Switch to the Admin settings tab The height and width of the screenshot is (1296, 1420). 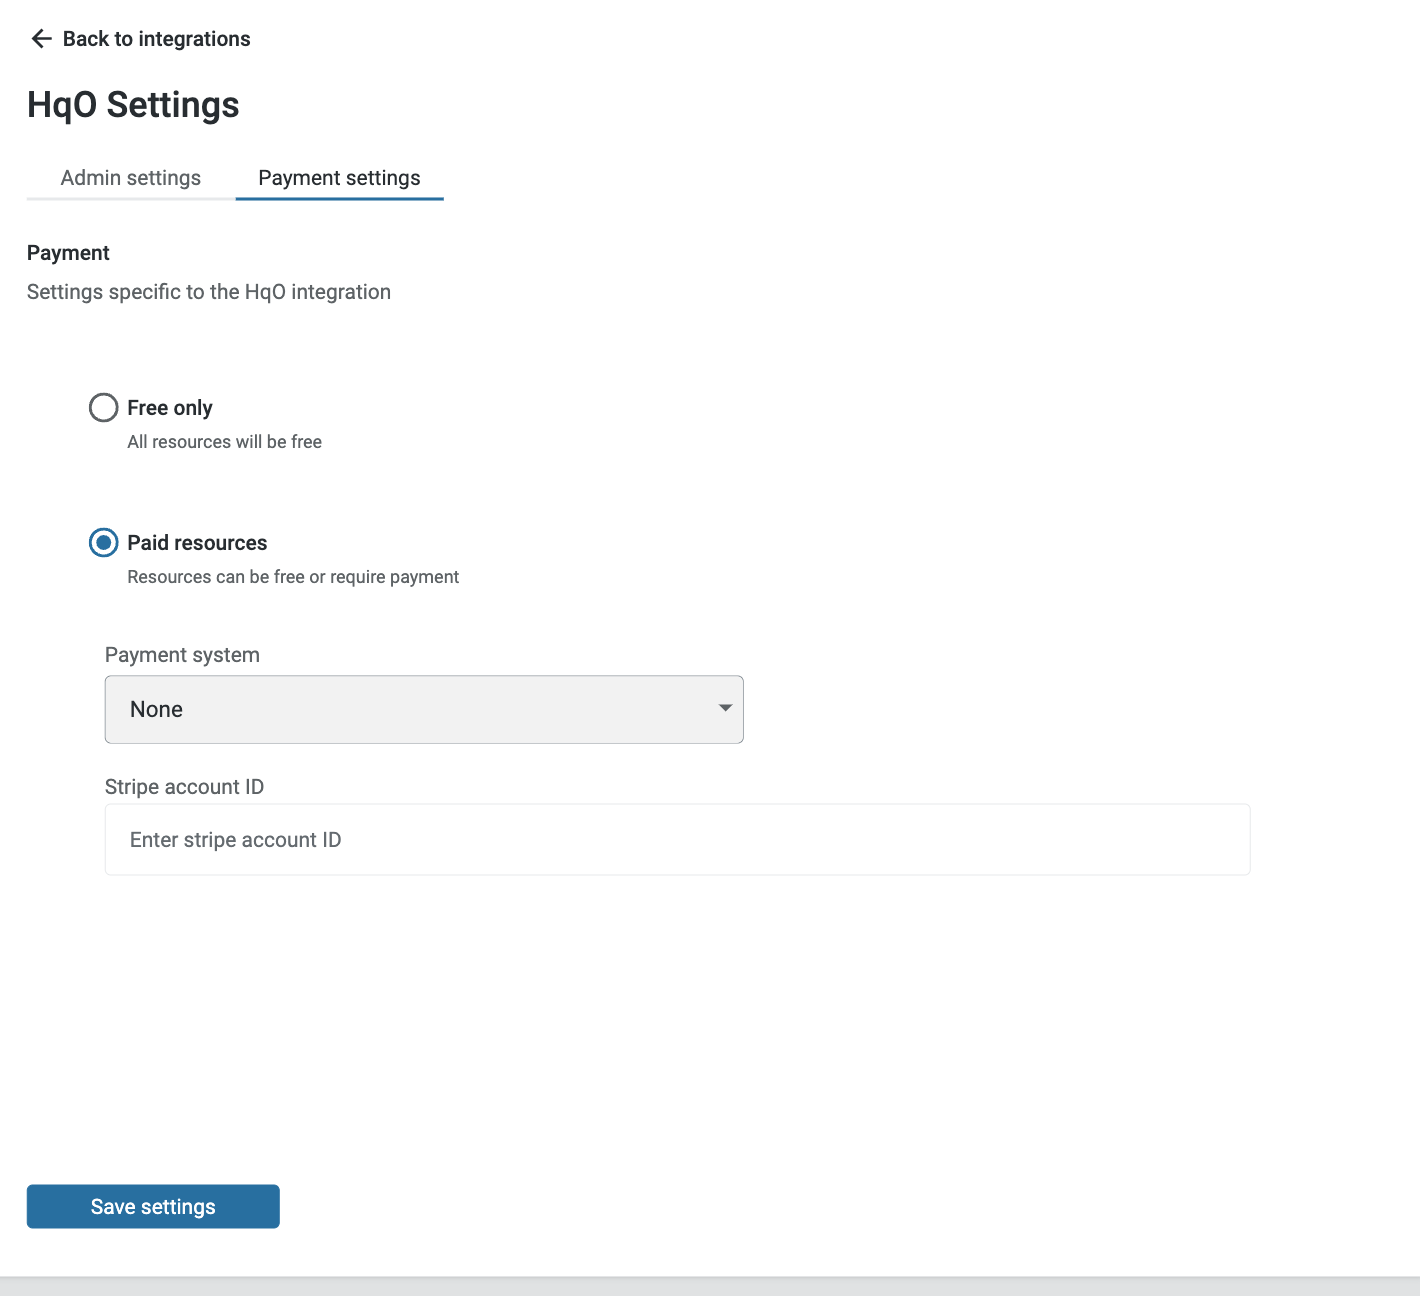pos(131,178)
